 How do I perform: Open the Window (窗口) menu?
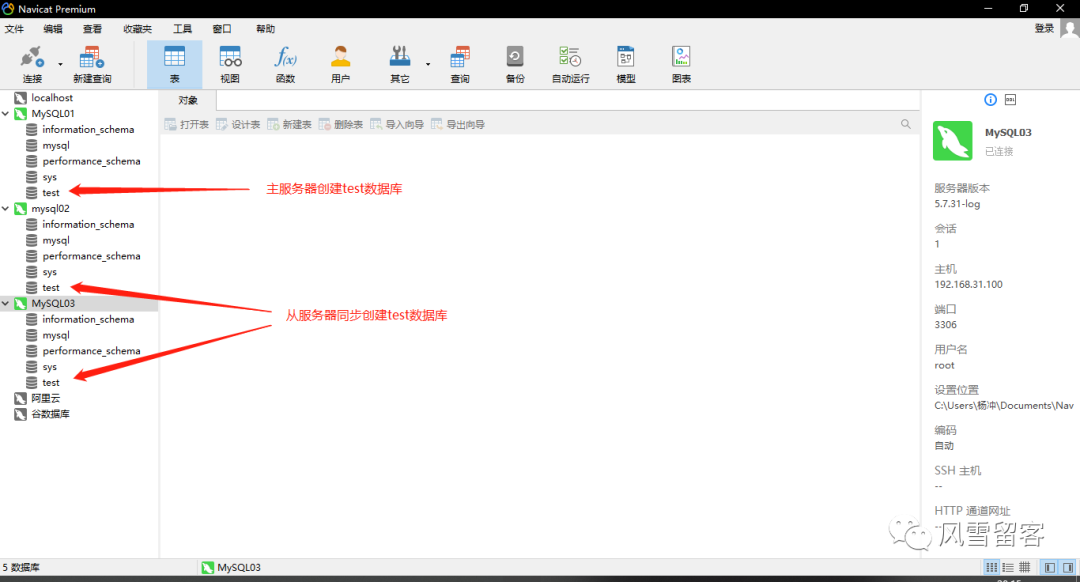(x=222, y=29)
